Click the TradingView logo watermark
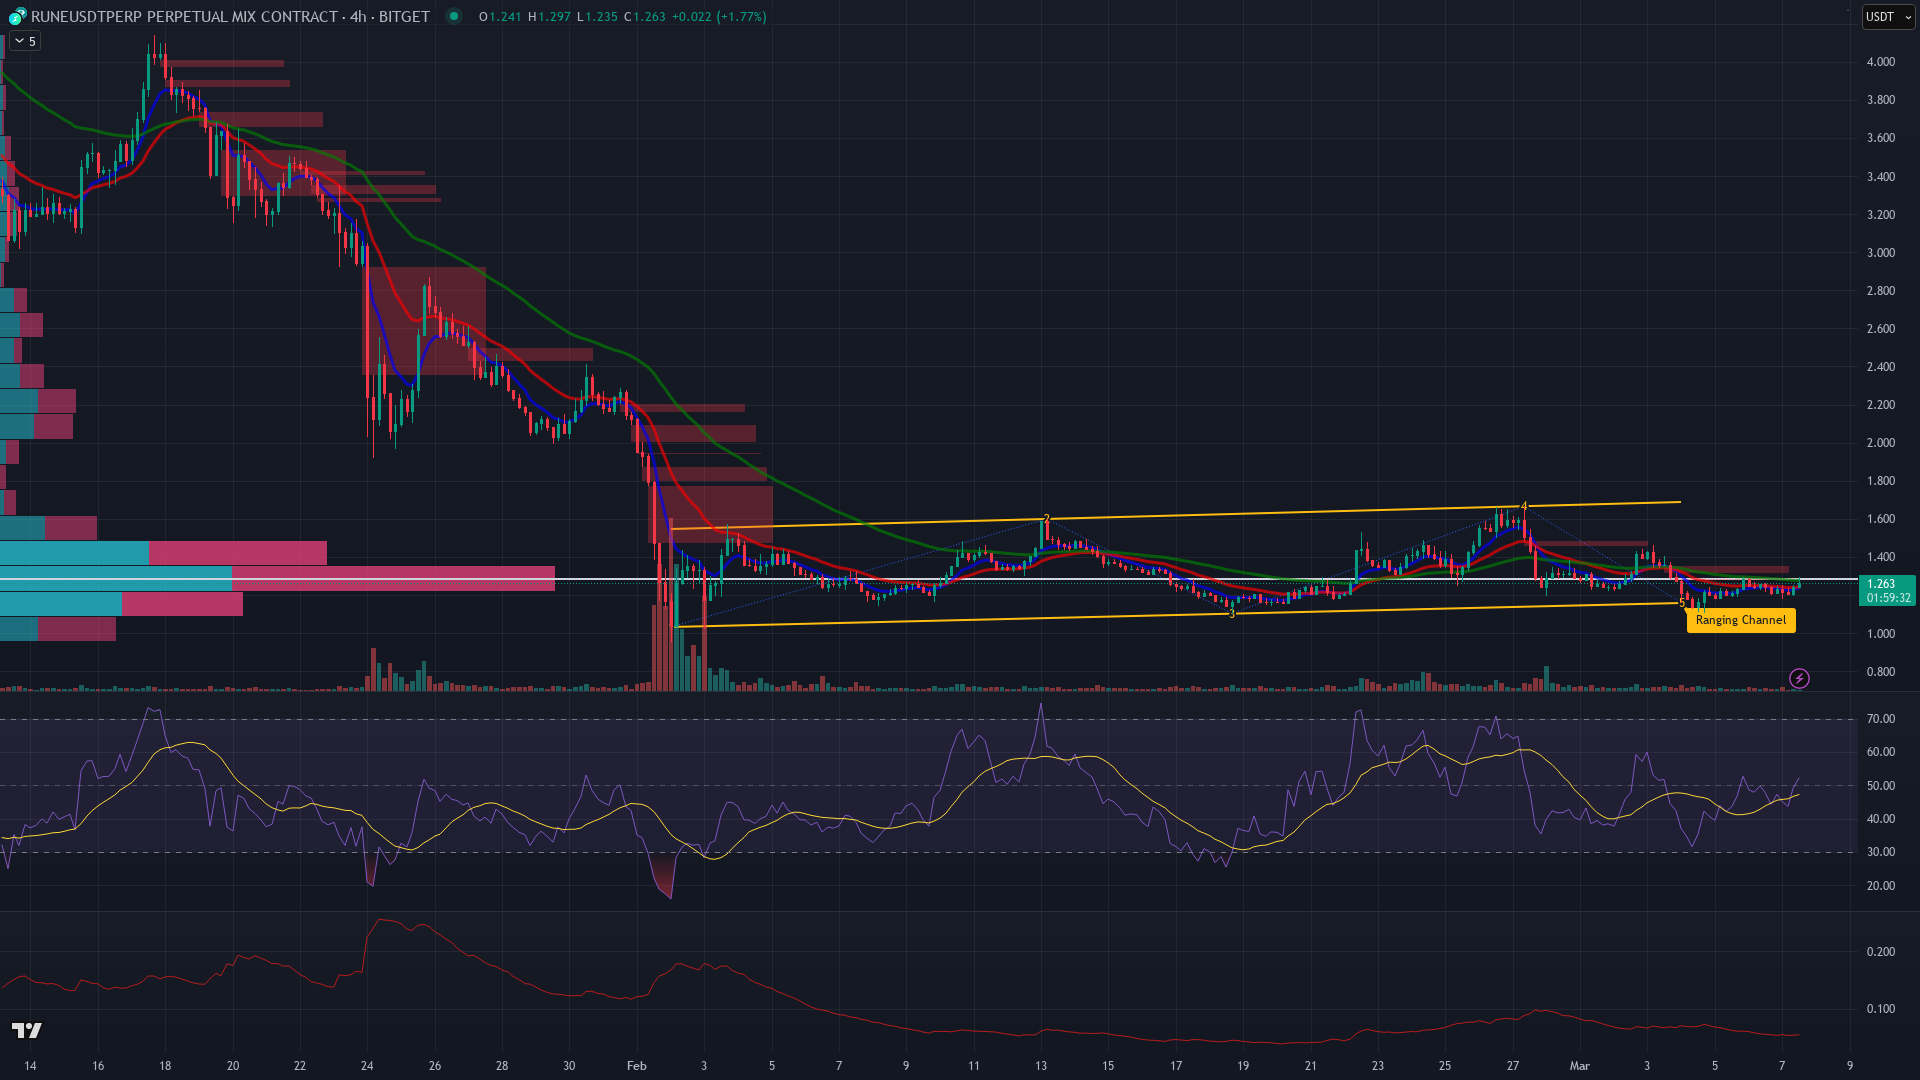Image resolution: width=1920 pixels, height=1080 pixels. click(27, 1030)
